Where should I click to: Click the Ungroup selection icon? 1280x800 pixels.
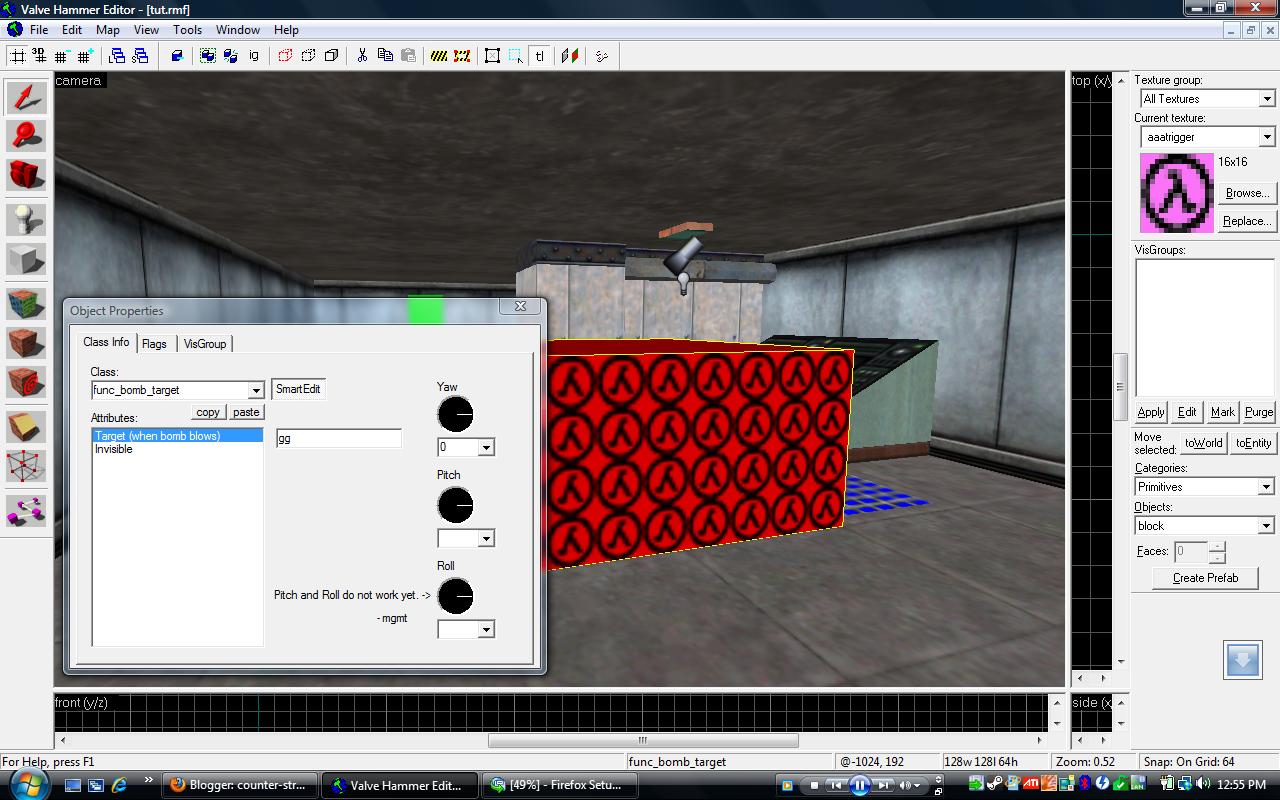click(x=230, y=56)
